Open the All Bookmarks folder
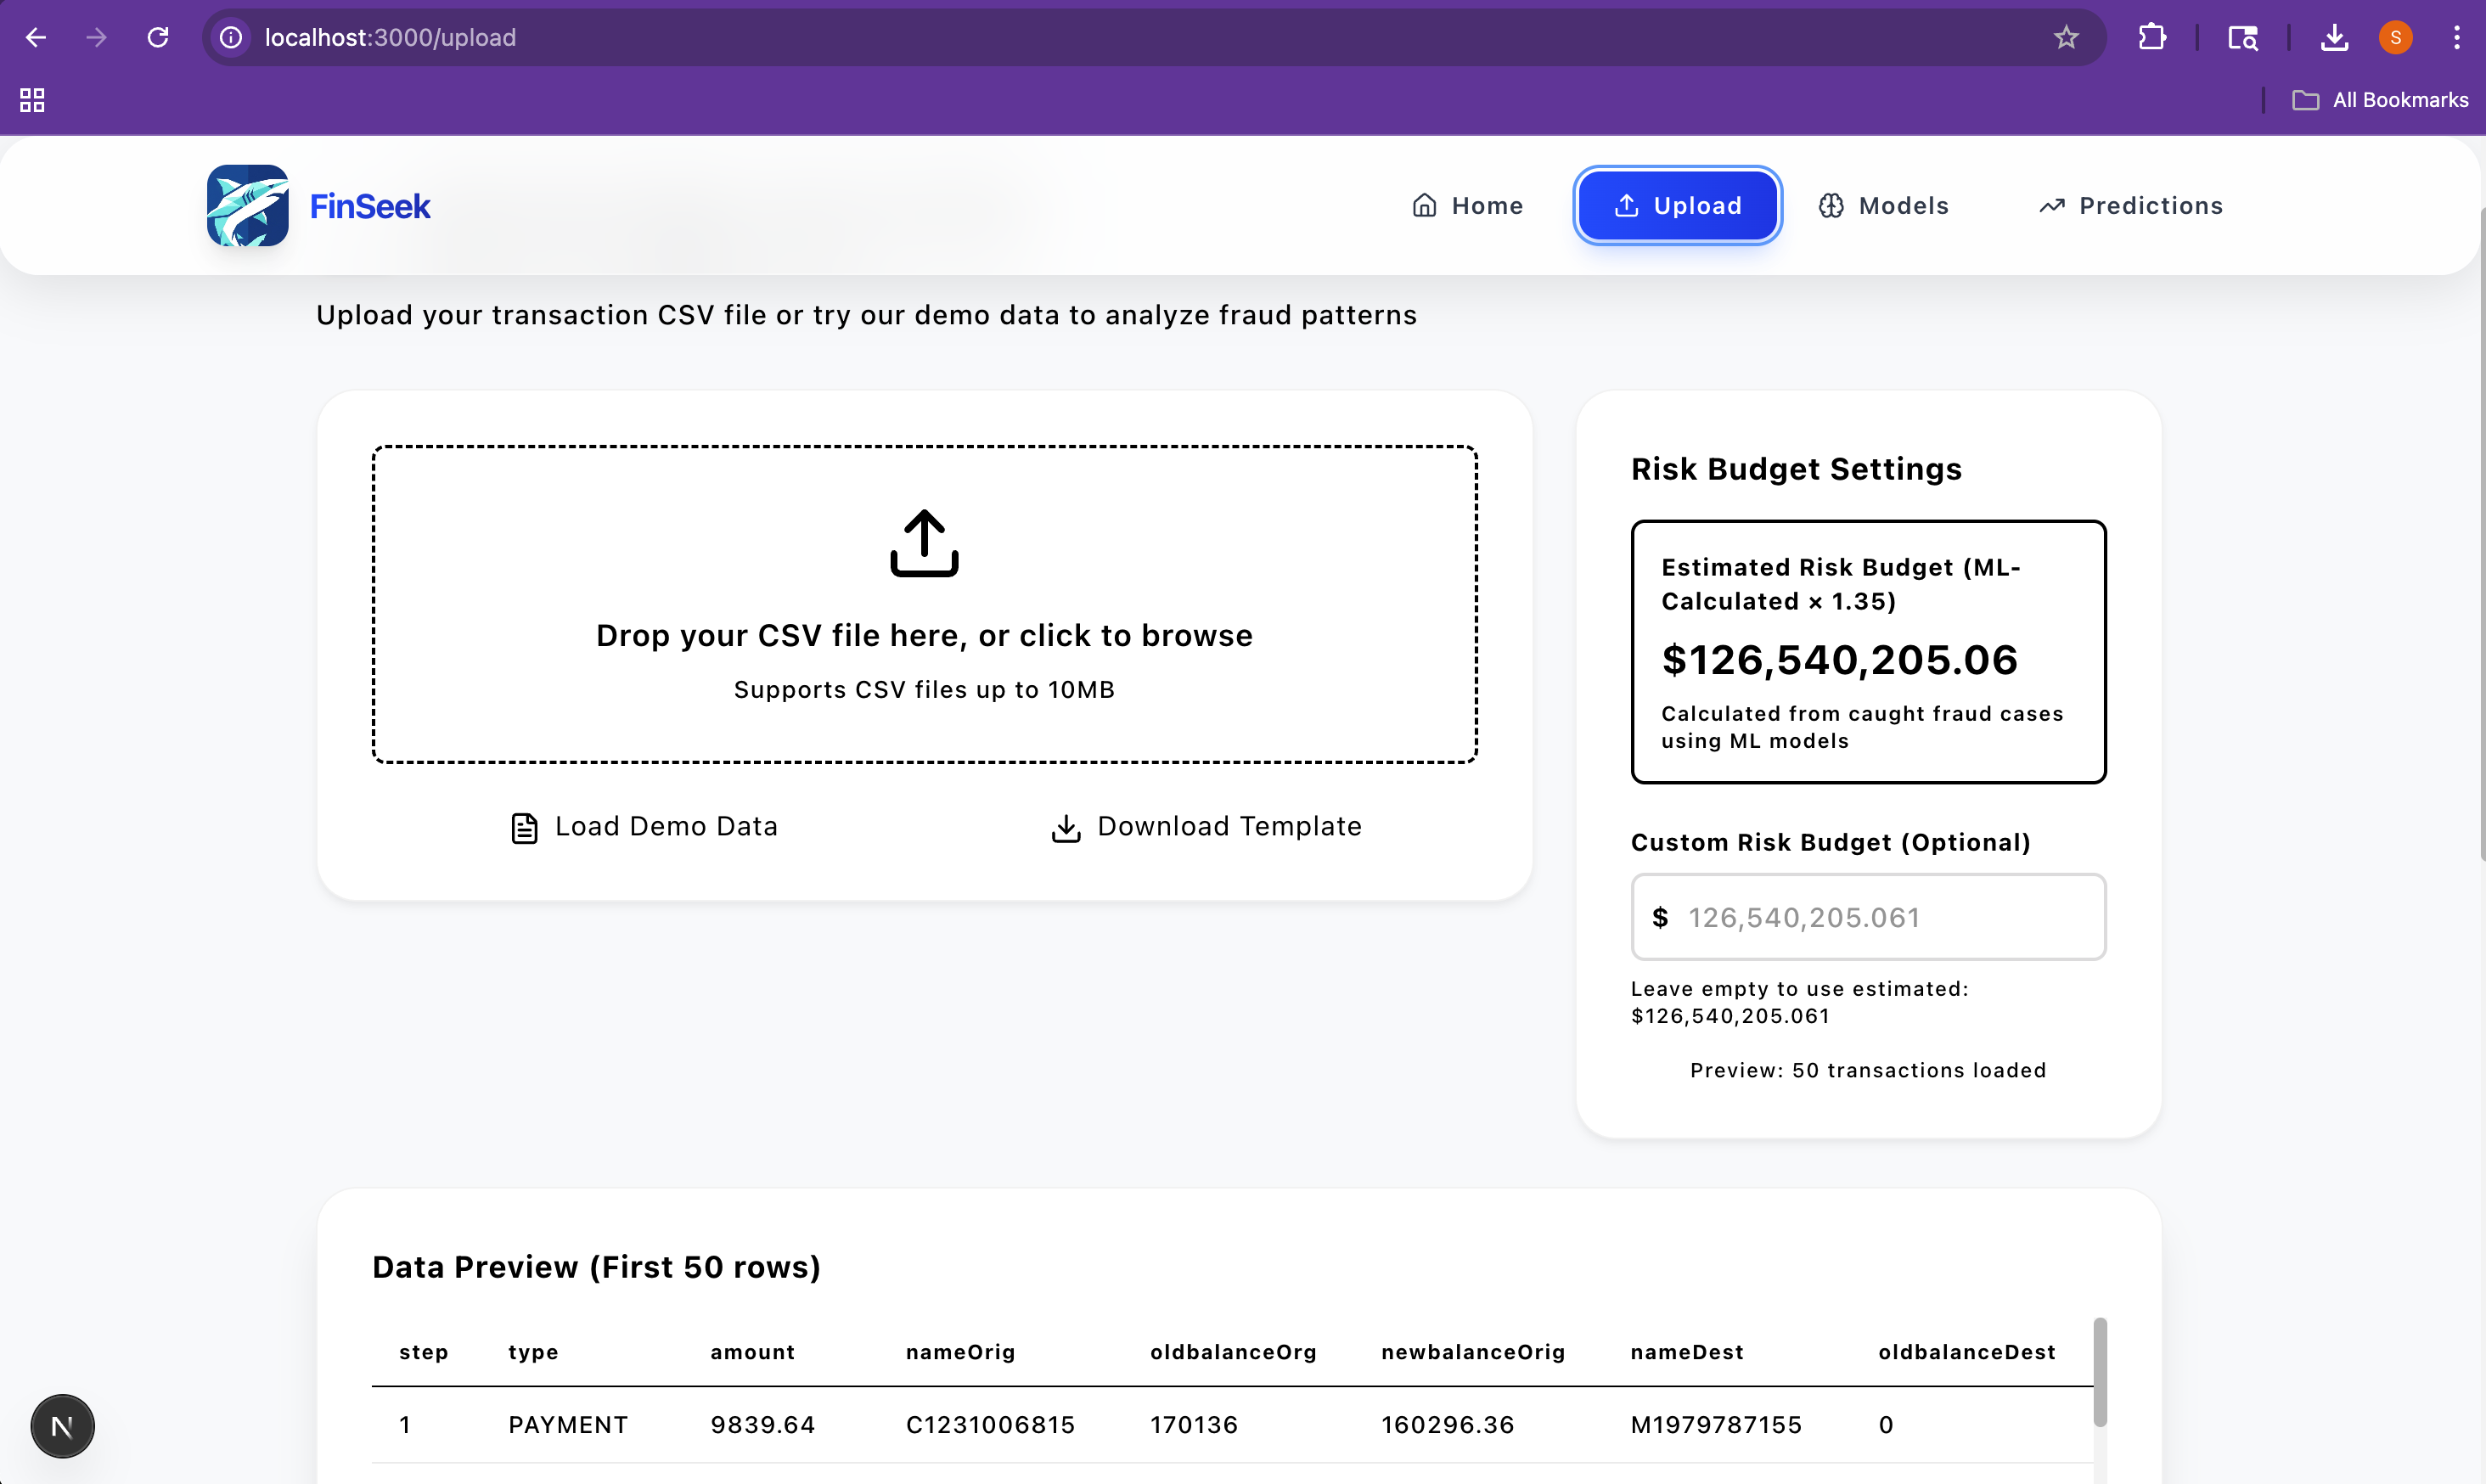The height and width of the screenshot is (1484, 2486). (x=2380, y=100)
